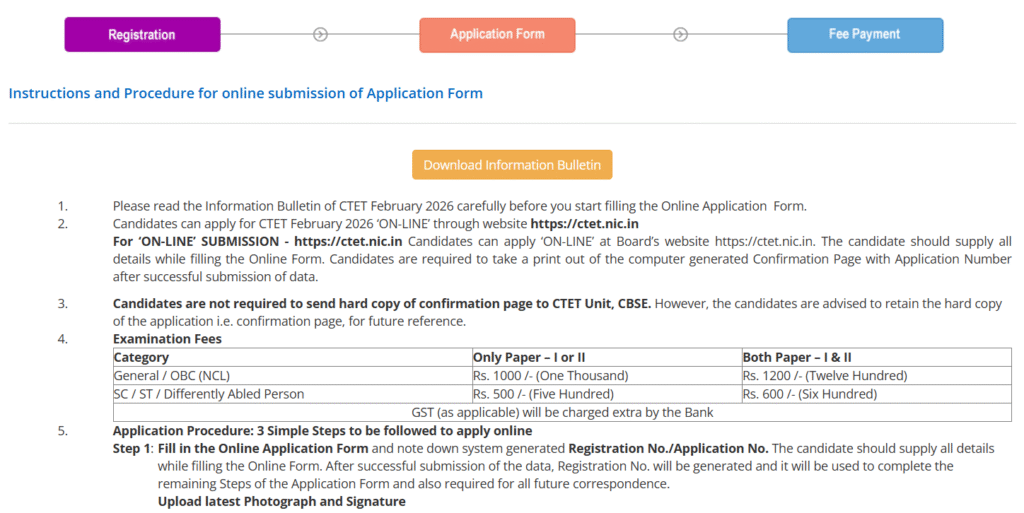Click the Instructions and Procedure page heading
Screen dimensions: 1024x513
tap(246, 93)
